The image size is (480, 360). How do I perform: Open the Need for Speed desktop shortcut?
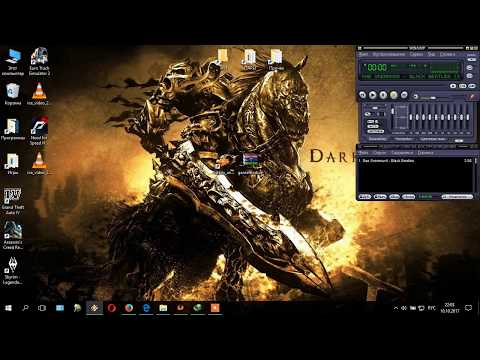pyautogui.click(x=39, y=131)
